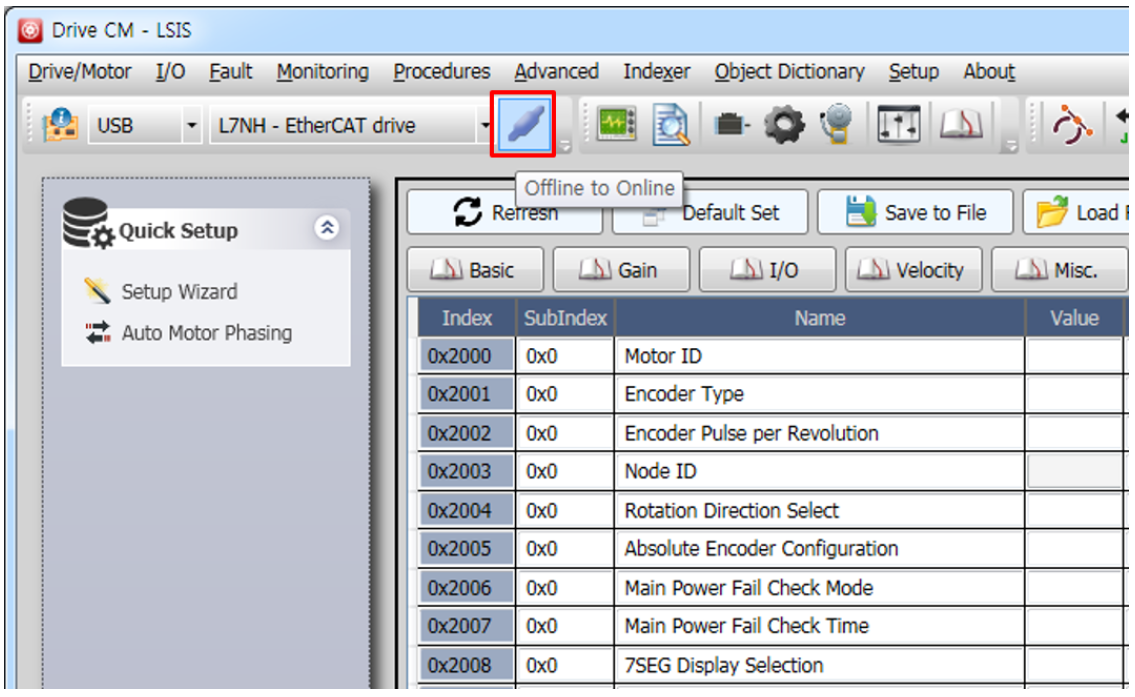Select Rotation Direction Select cell
Image resolution: width=1135 pixels, height=697 pixels.
[x=819, y=510]
